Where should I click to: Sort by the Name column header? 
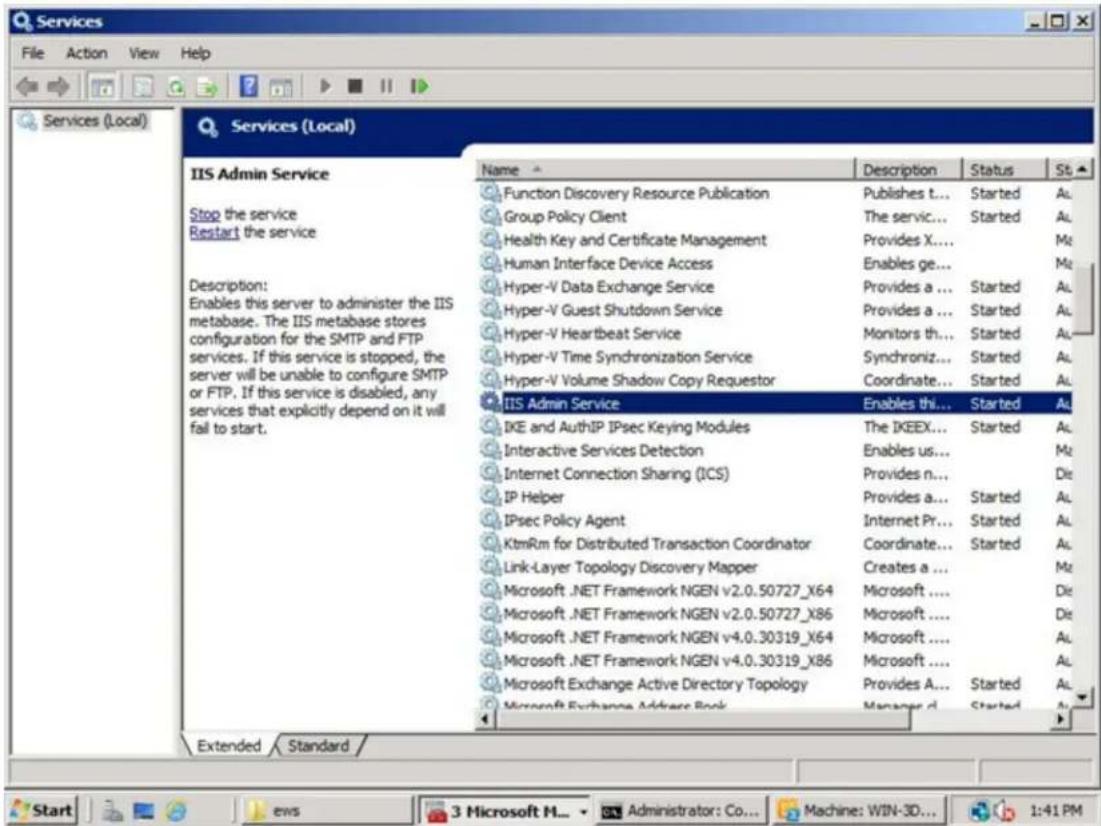click(666, 170)
